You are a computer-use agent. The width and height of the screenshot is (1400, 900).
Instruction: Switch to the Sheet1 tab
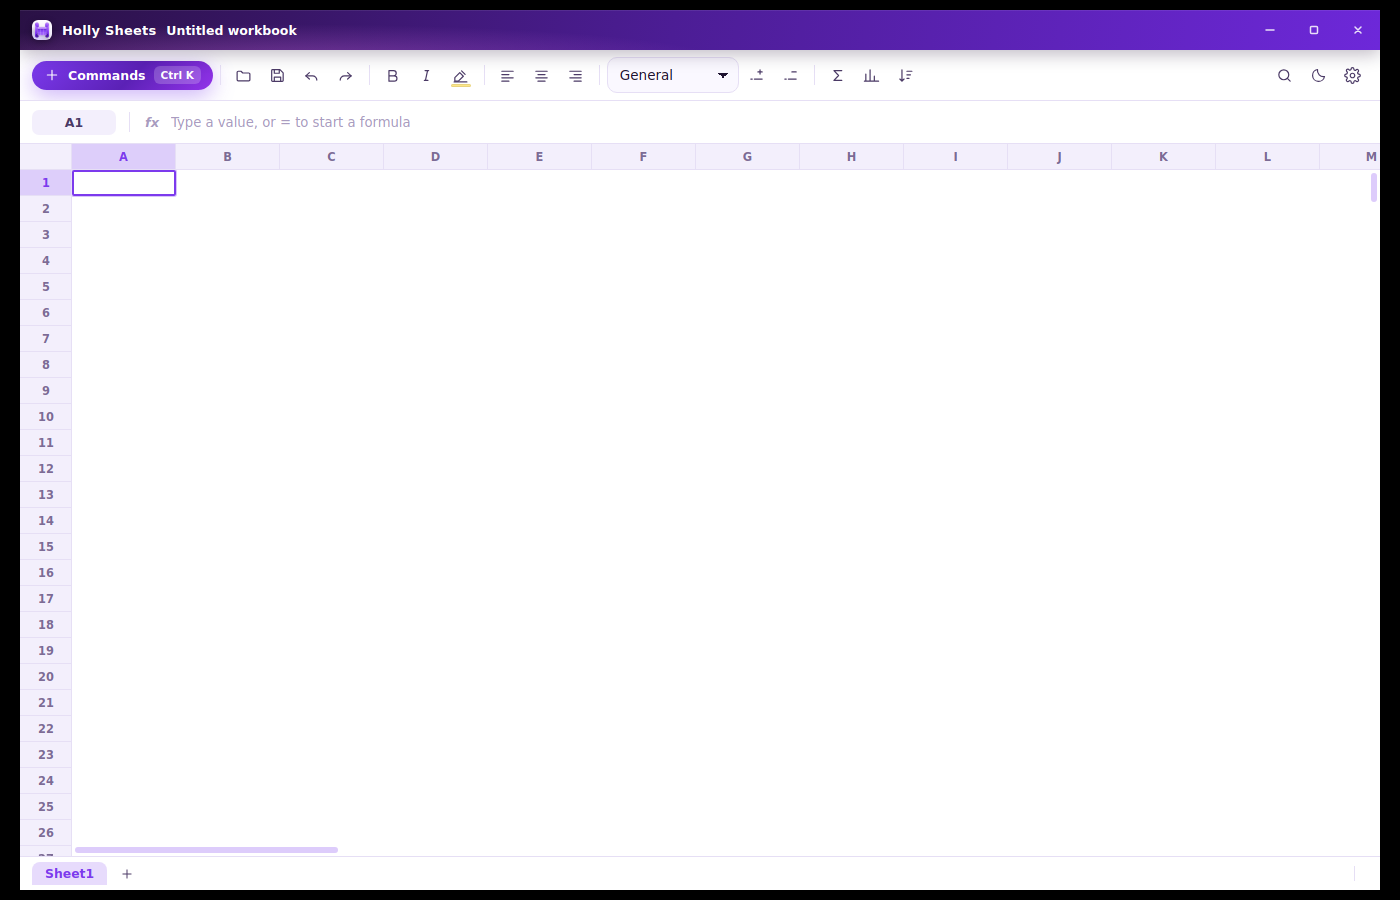[69, 874]
